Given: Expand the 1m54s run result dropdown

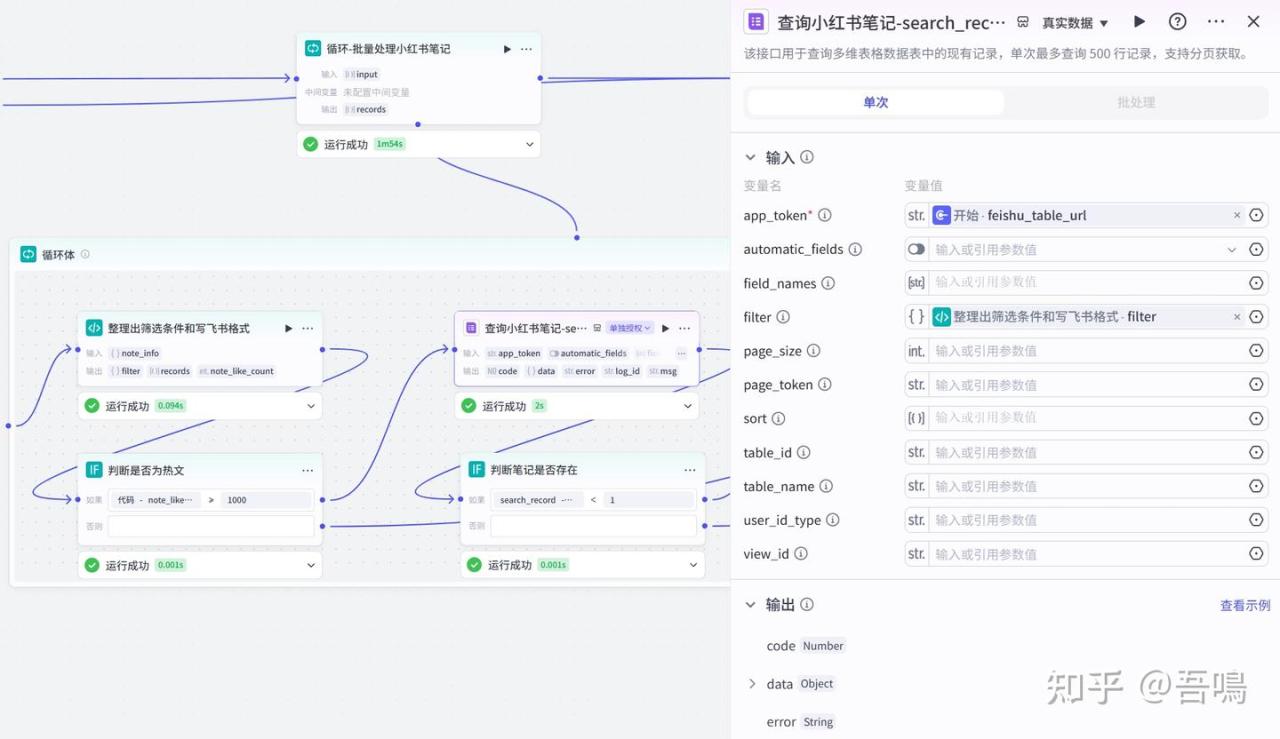Looking at the screenshot, I should click(x=529, y=145).
